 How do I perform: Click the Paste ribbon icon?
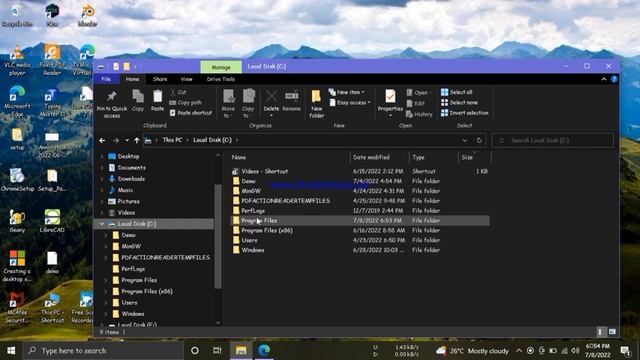coord(157,100)
